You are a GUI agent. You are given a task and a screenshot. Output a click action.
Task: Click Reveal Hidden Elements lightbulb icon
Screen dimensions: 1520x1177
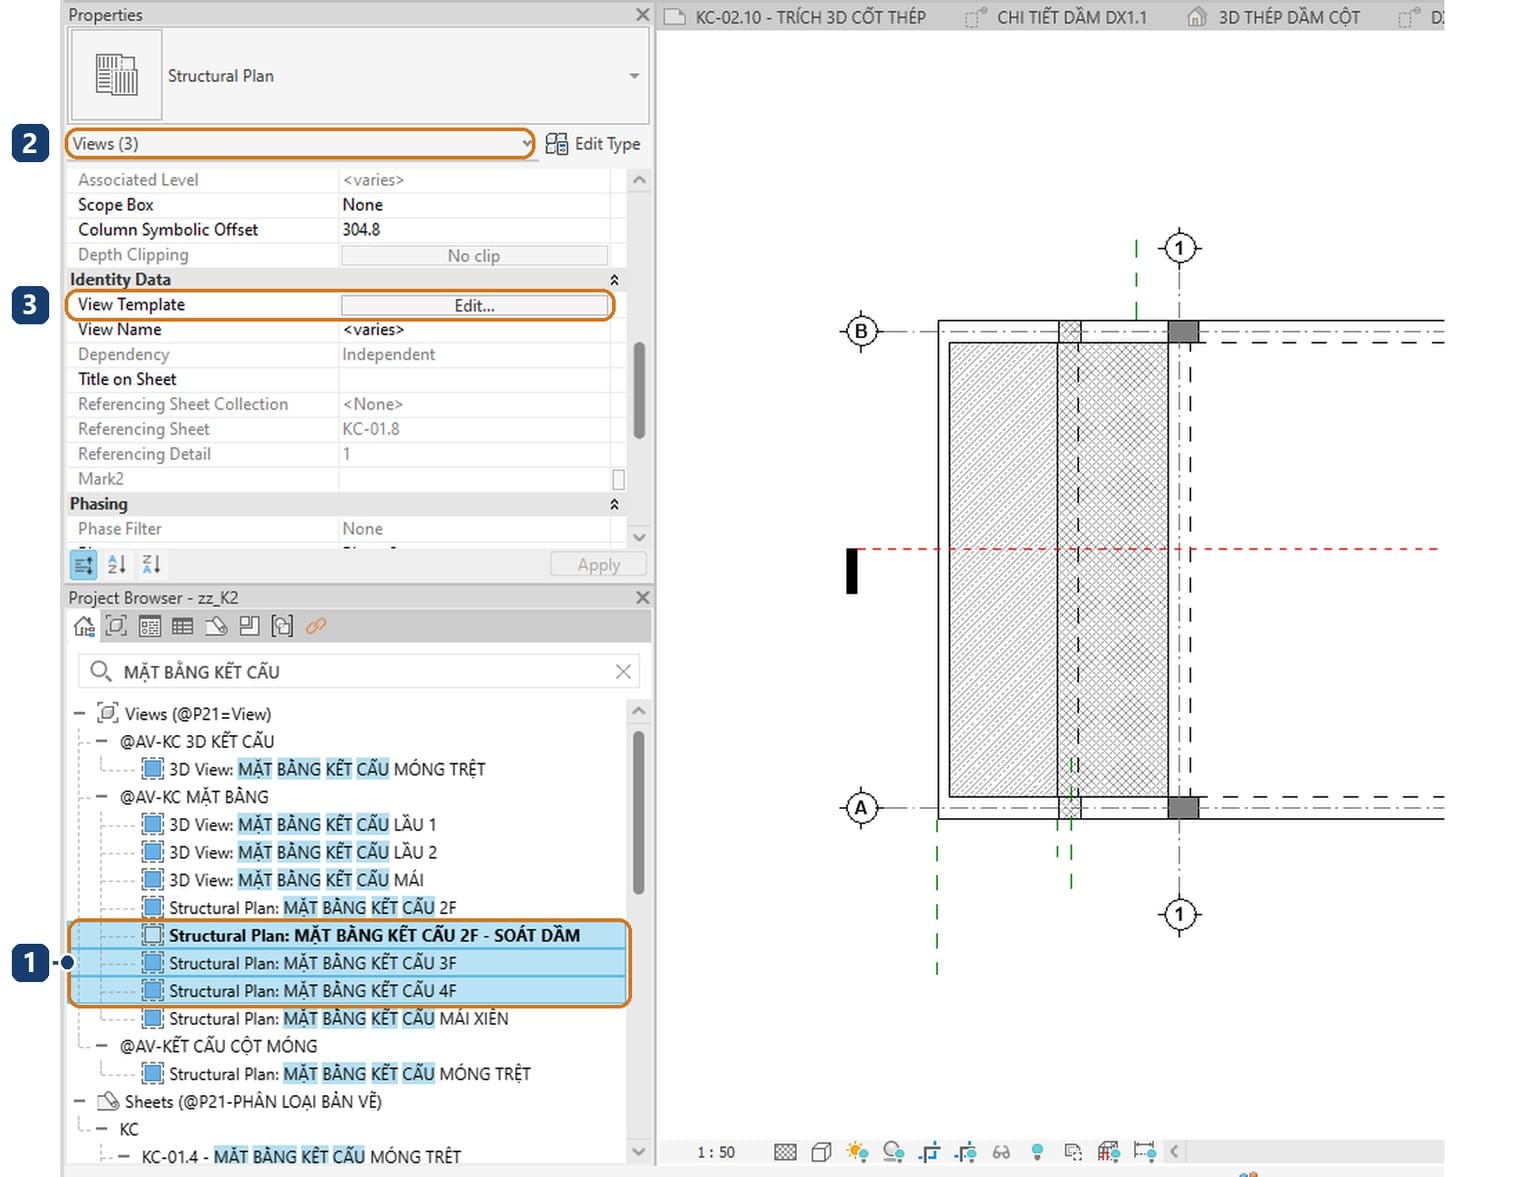pos(1037,1152)
